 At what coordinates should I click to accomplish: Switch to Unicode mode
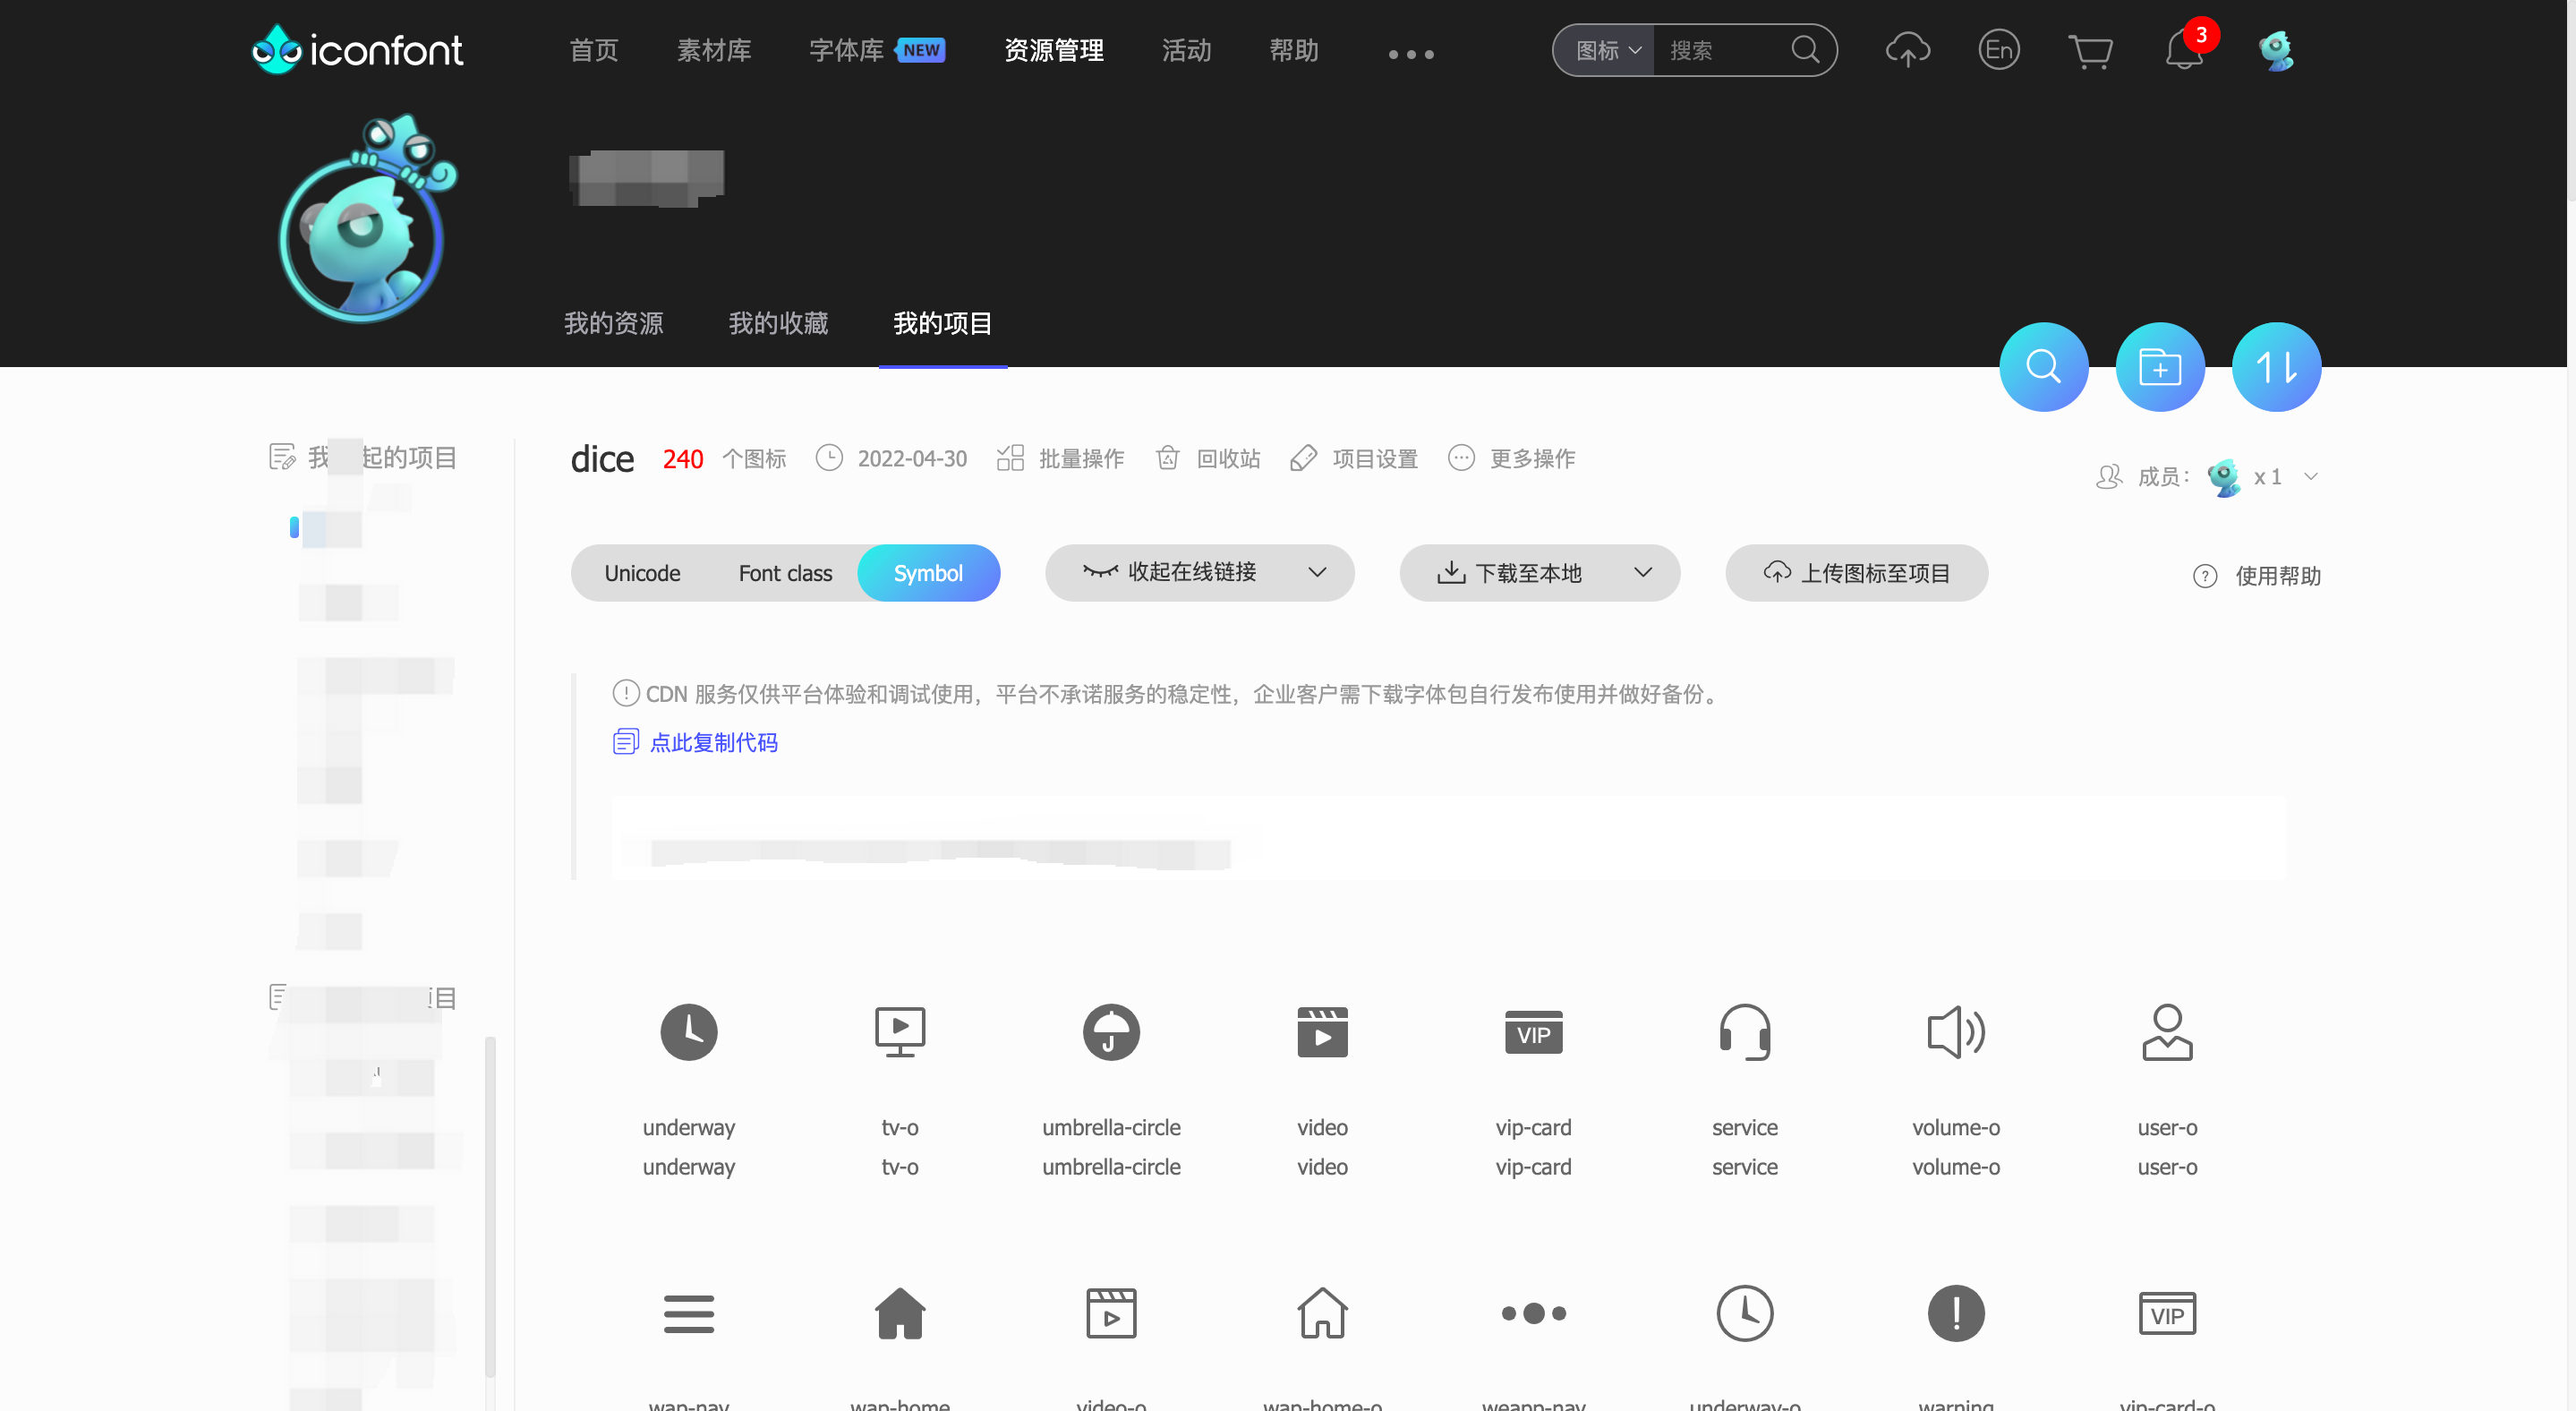[642, 573]
